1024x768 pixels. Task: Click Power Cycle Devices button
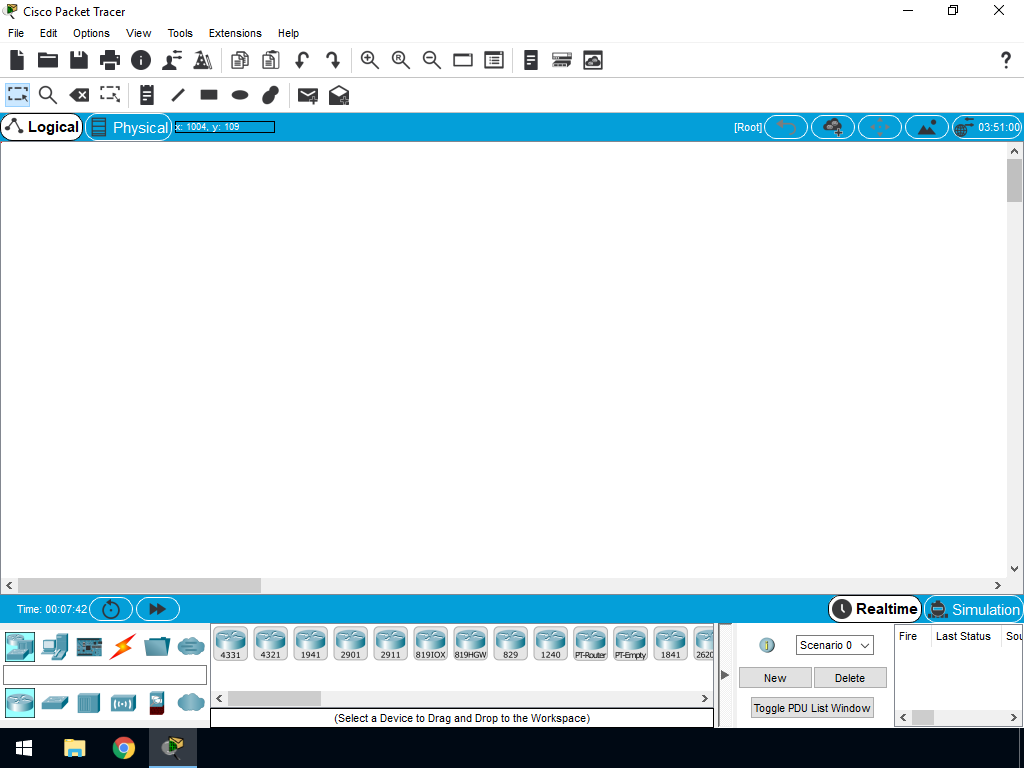(111, 609)
